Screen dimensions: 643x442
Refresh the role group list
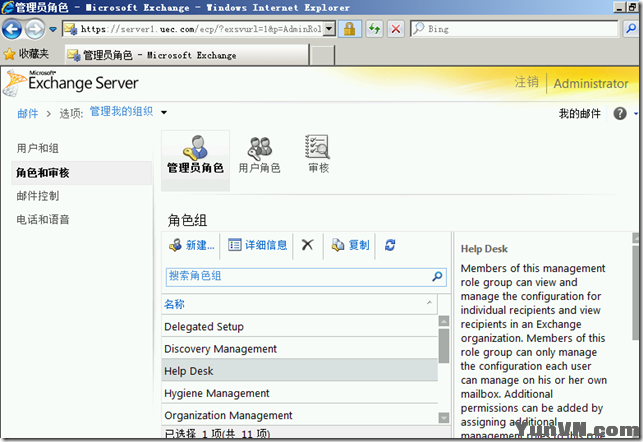point(390,245)
